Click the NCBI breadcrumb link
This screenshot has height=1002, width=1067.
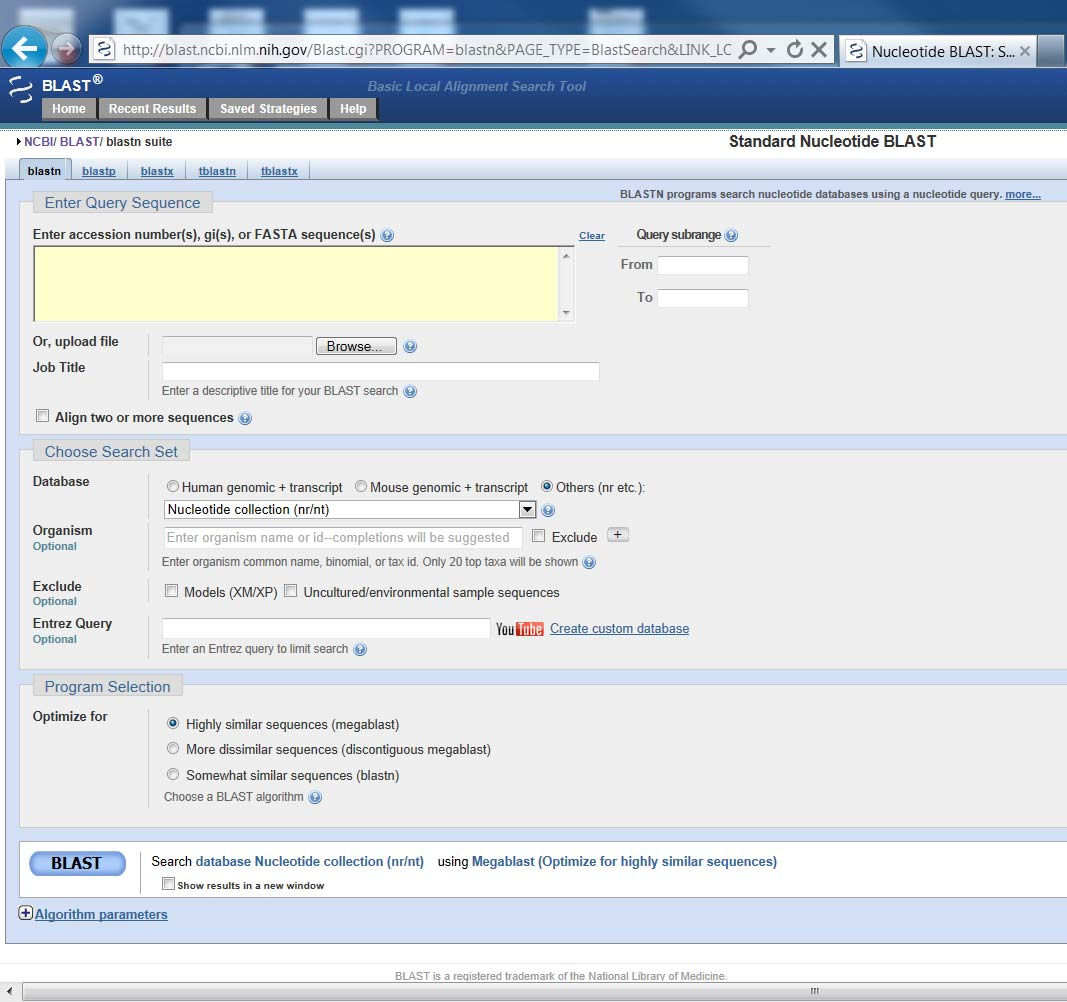click(x=39, y=142)
